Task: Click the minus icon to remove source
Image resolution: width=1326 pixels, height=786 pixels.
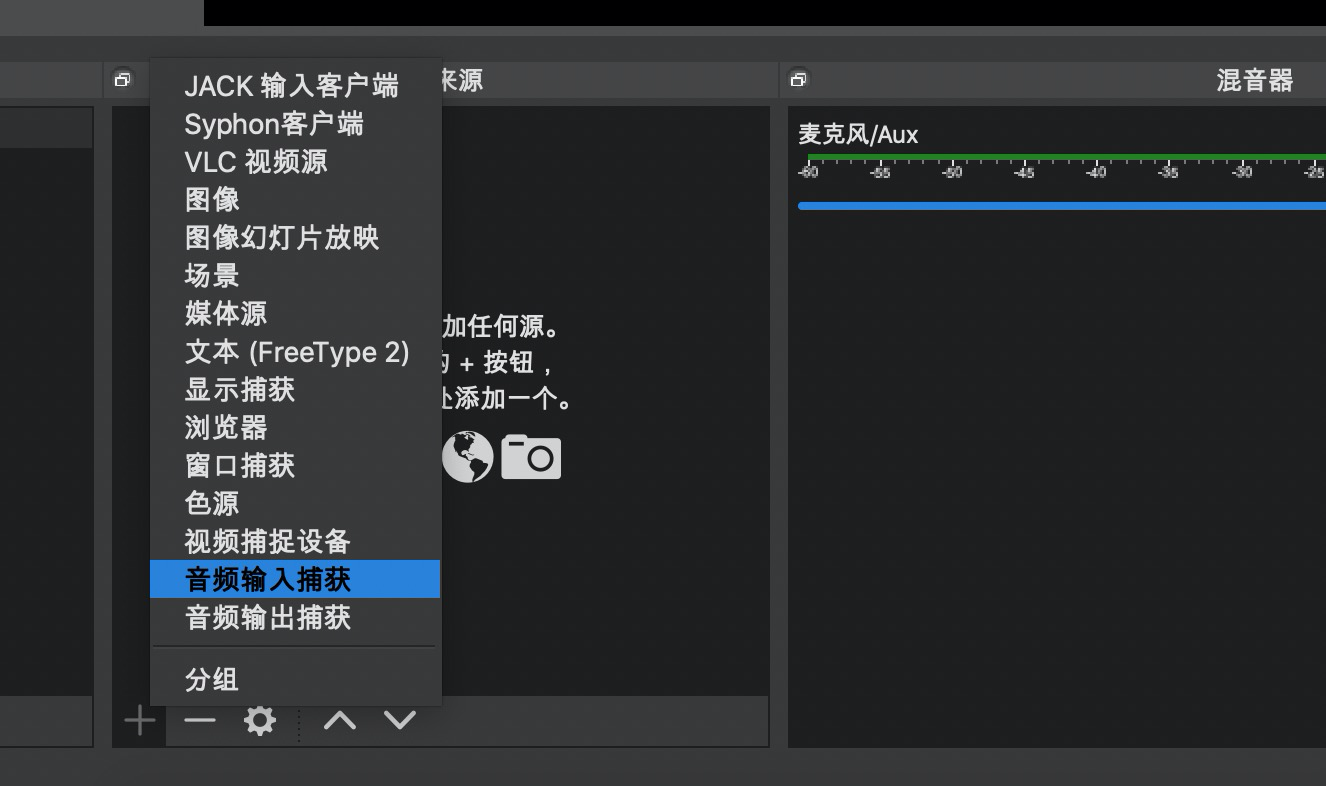Action: pyautogui.click(x=200, y=720)
